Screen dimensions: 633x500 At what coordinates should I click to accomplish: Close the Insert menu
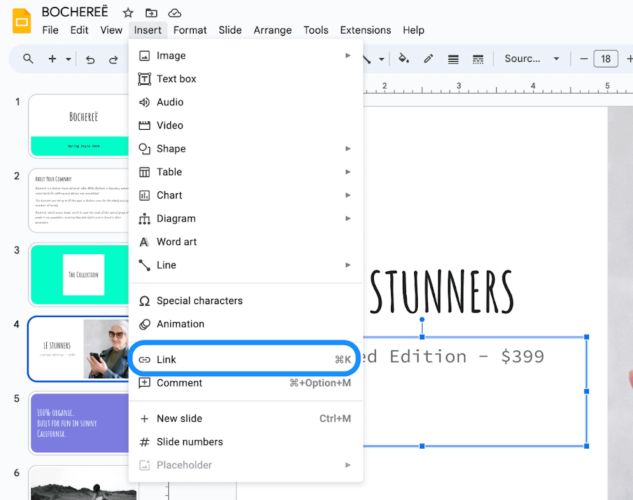[x=147, y=30]
